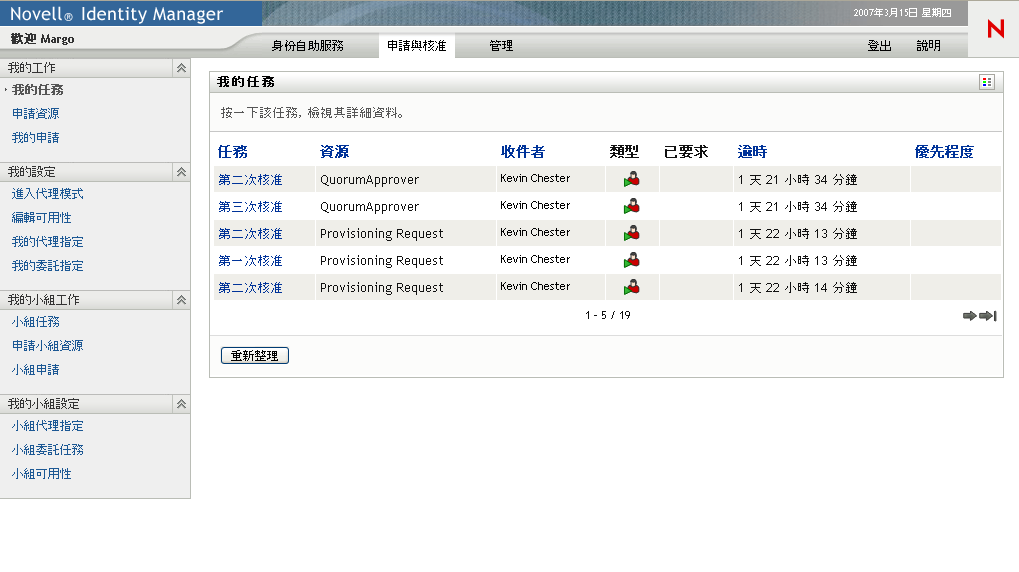
Task: Collapse the 我的小組設定 sidebar section
Action: tap(181, 404)
